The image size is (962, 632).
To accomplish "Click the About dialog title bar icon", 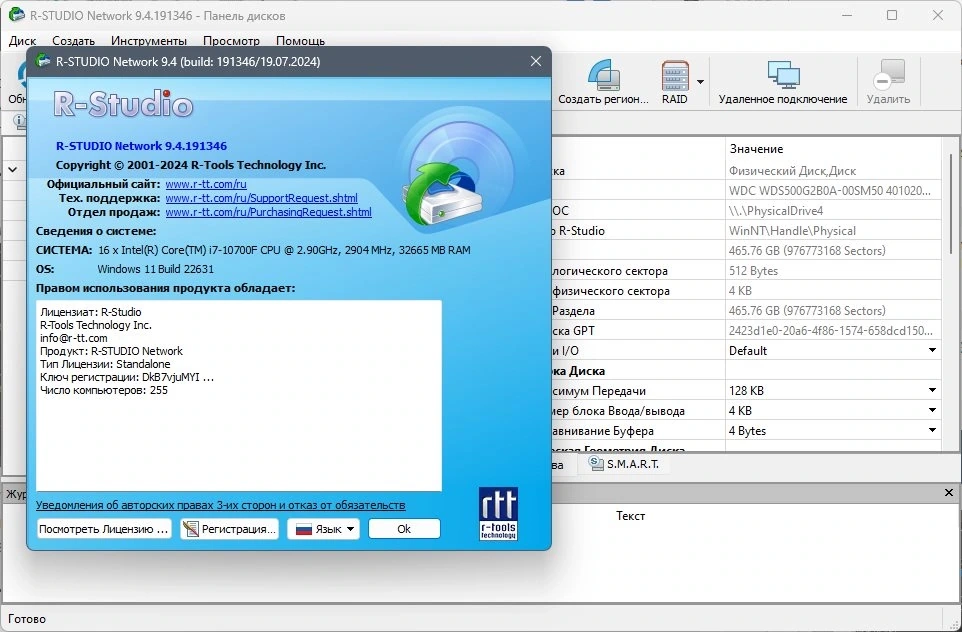I will click(x=43, y=61).
